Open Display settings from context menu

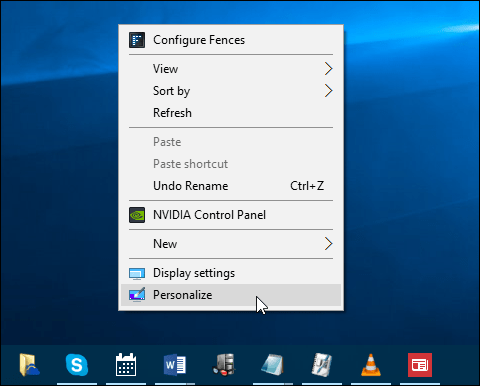(231, 273)
